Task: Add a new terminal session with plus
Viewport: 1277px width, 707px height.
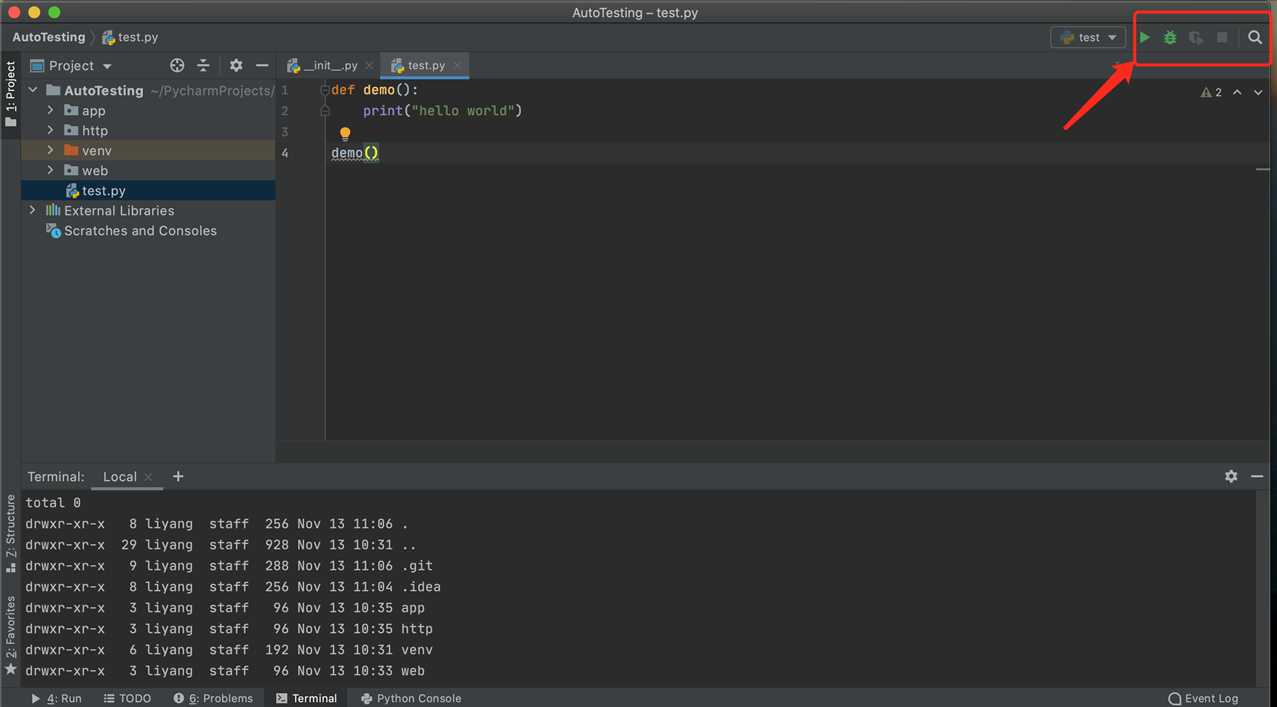Action: coord(178,476)
